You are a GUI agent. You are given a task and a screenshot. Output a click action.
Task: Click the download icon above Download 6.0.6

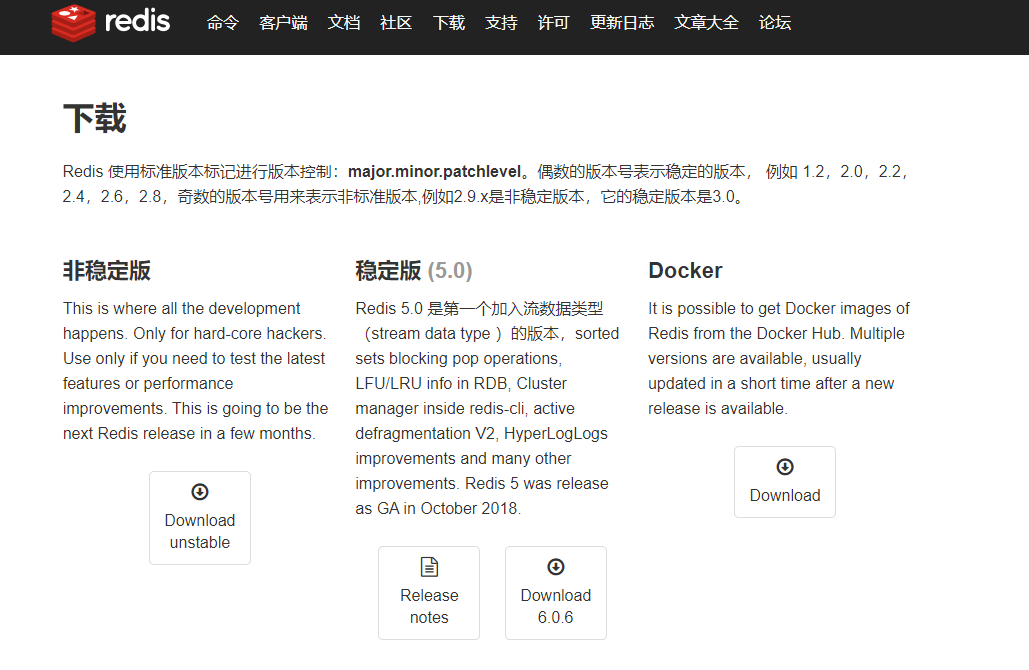[x=556, y=566]
